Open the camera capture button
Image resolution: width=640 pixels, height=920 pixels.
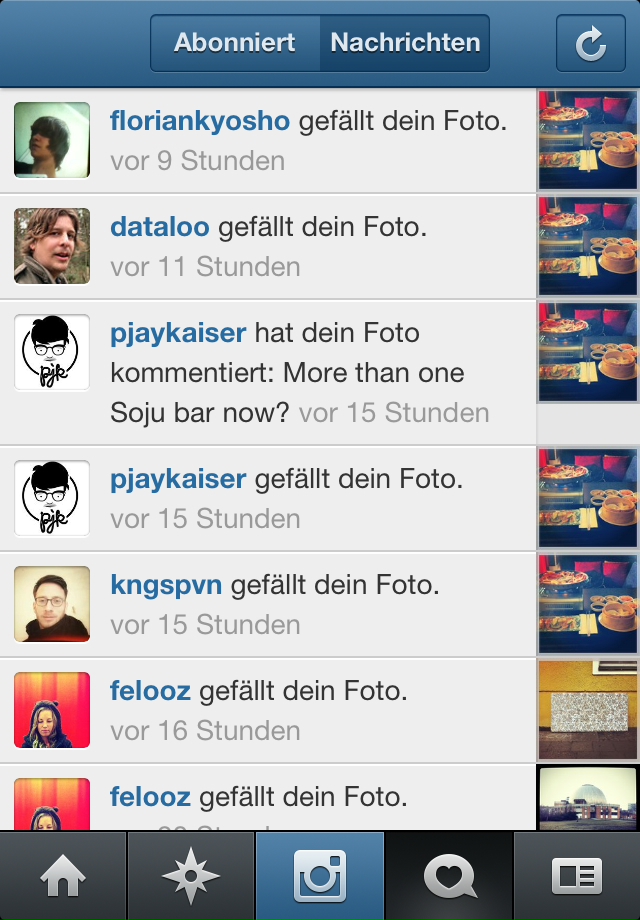click(320, 875)
